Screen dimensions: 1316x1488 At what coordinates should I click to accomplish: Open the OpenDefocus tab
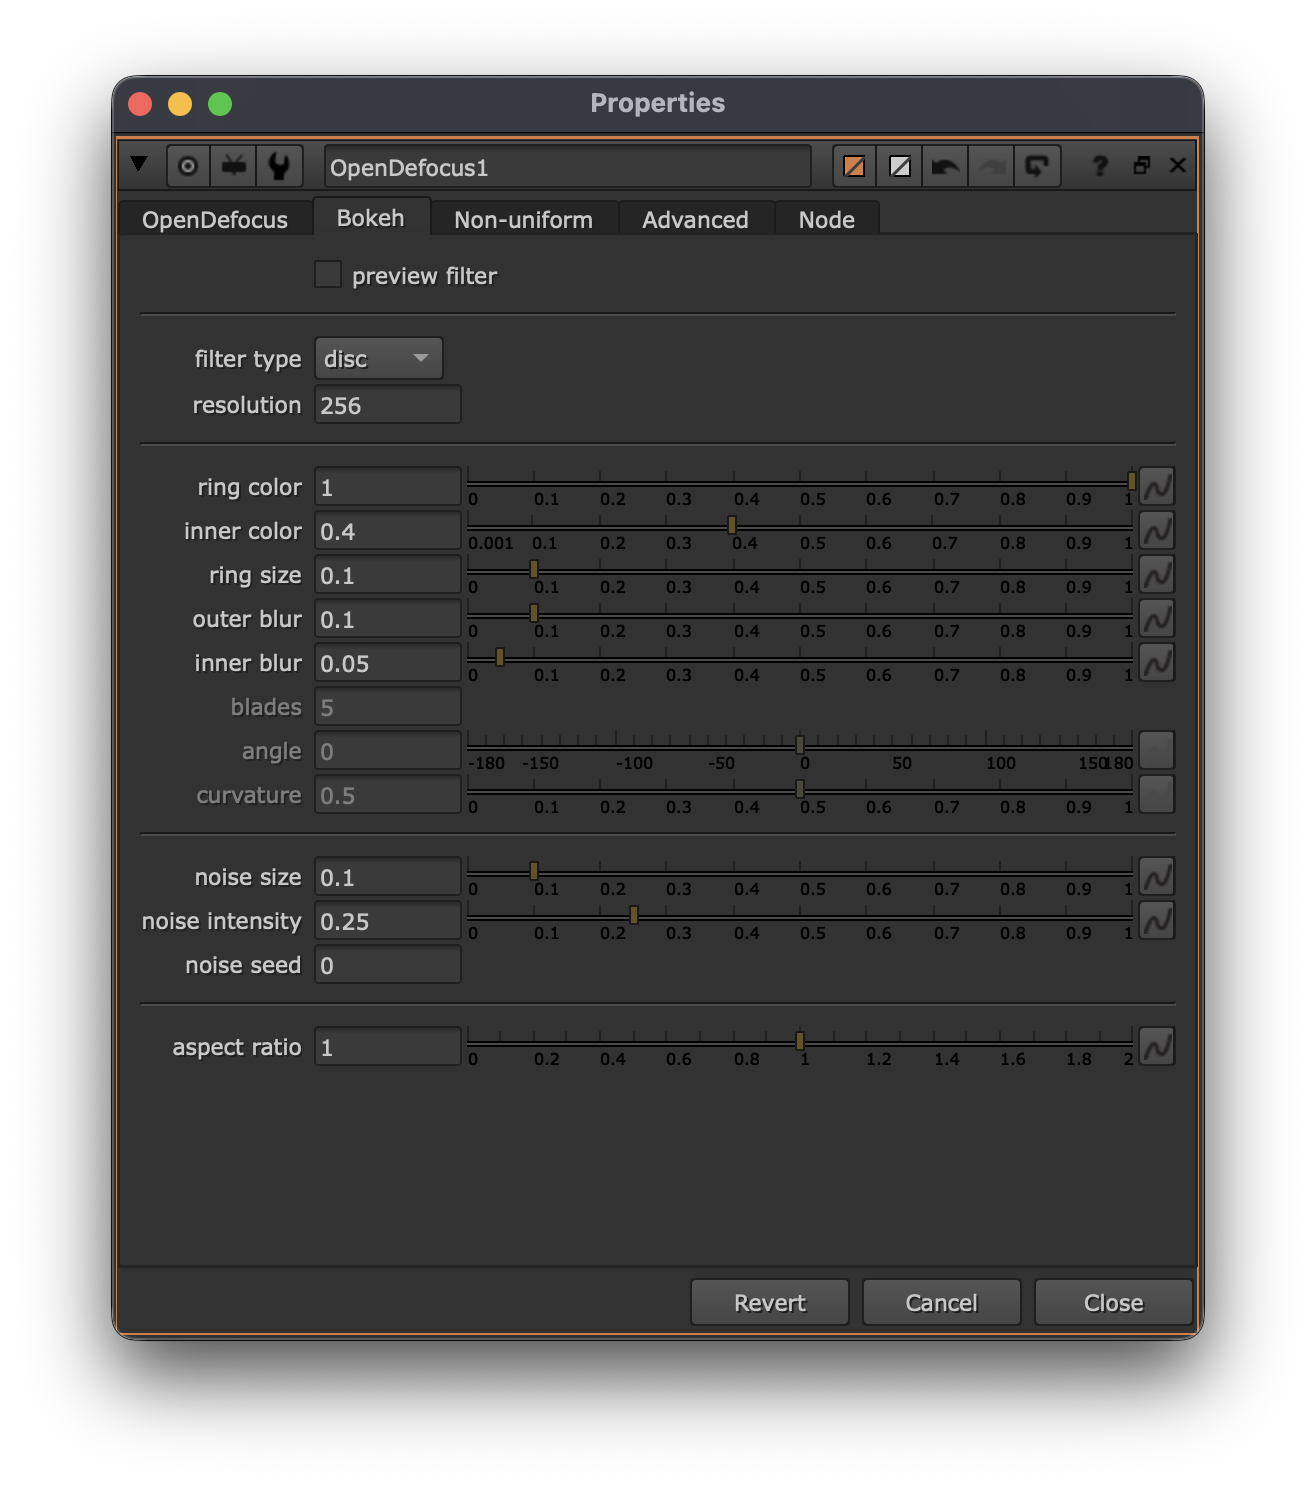(x=215, y=220)
